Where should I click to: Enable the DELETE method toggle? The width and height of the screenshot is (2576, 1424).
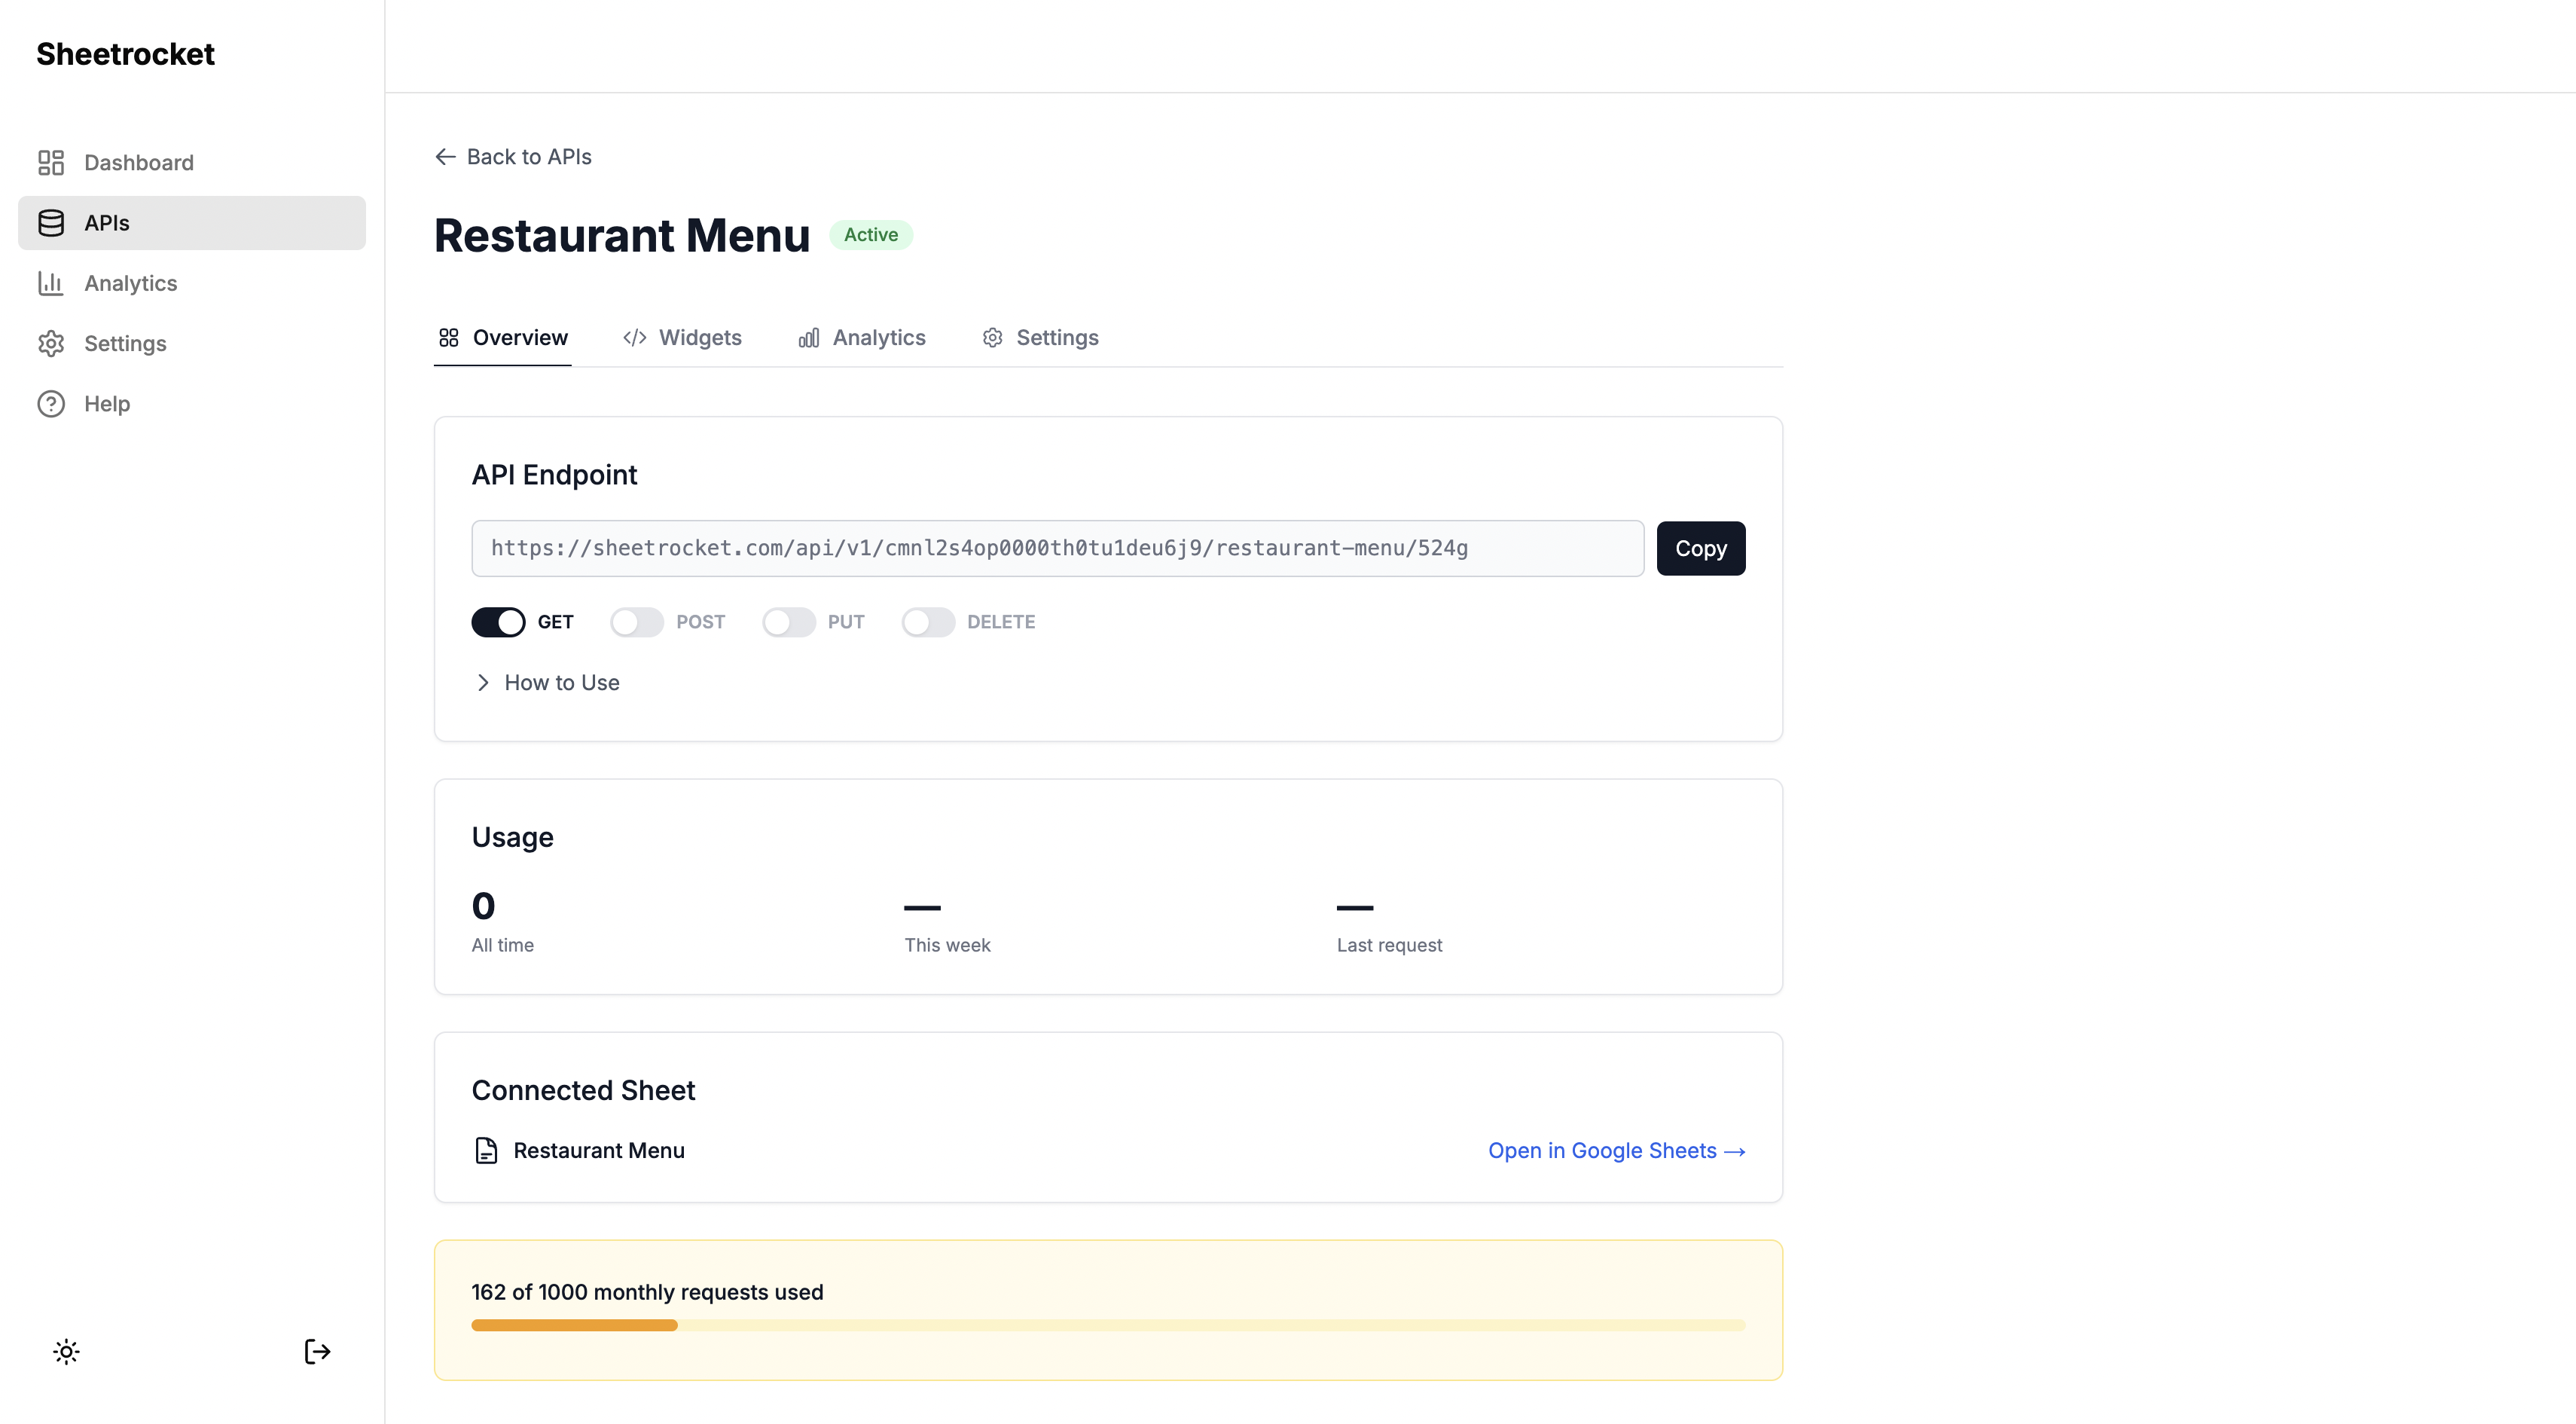coord(928,622)
